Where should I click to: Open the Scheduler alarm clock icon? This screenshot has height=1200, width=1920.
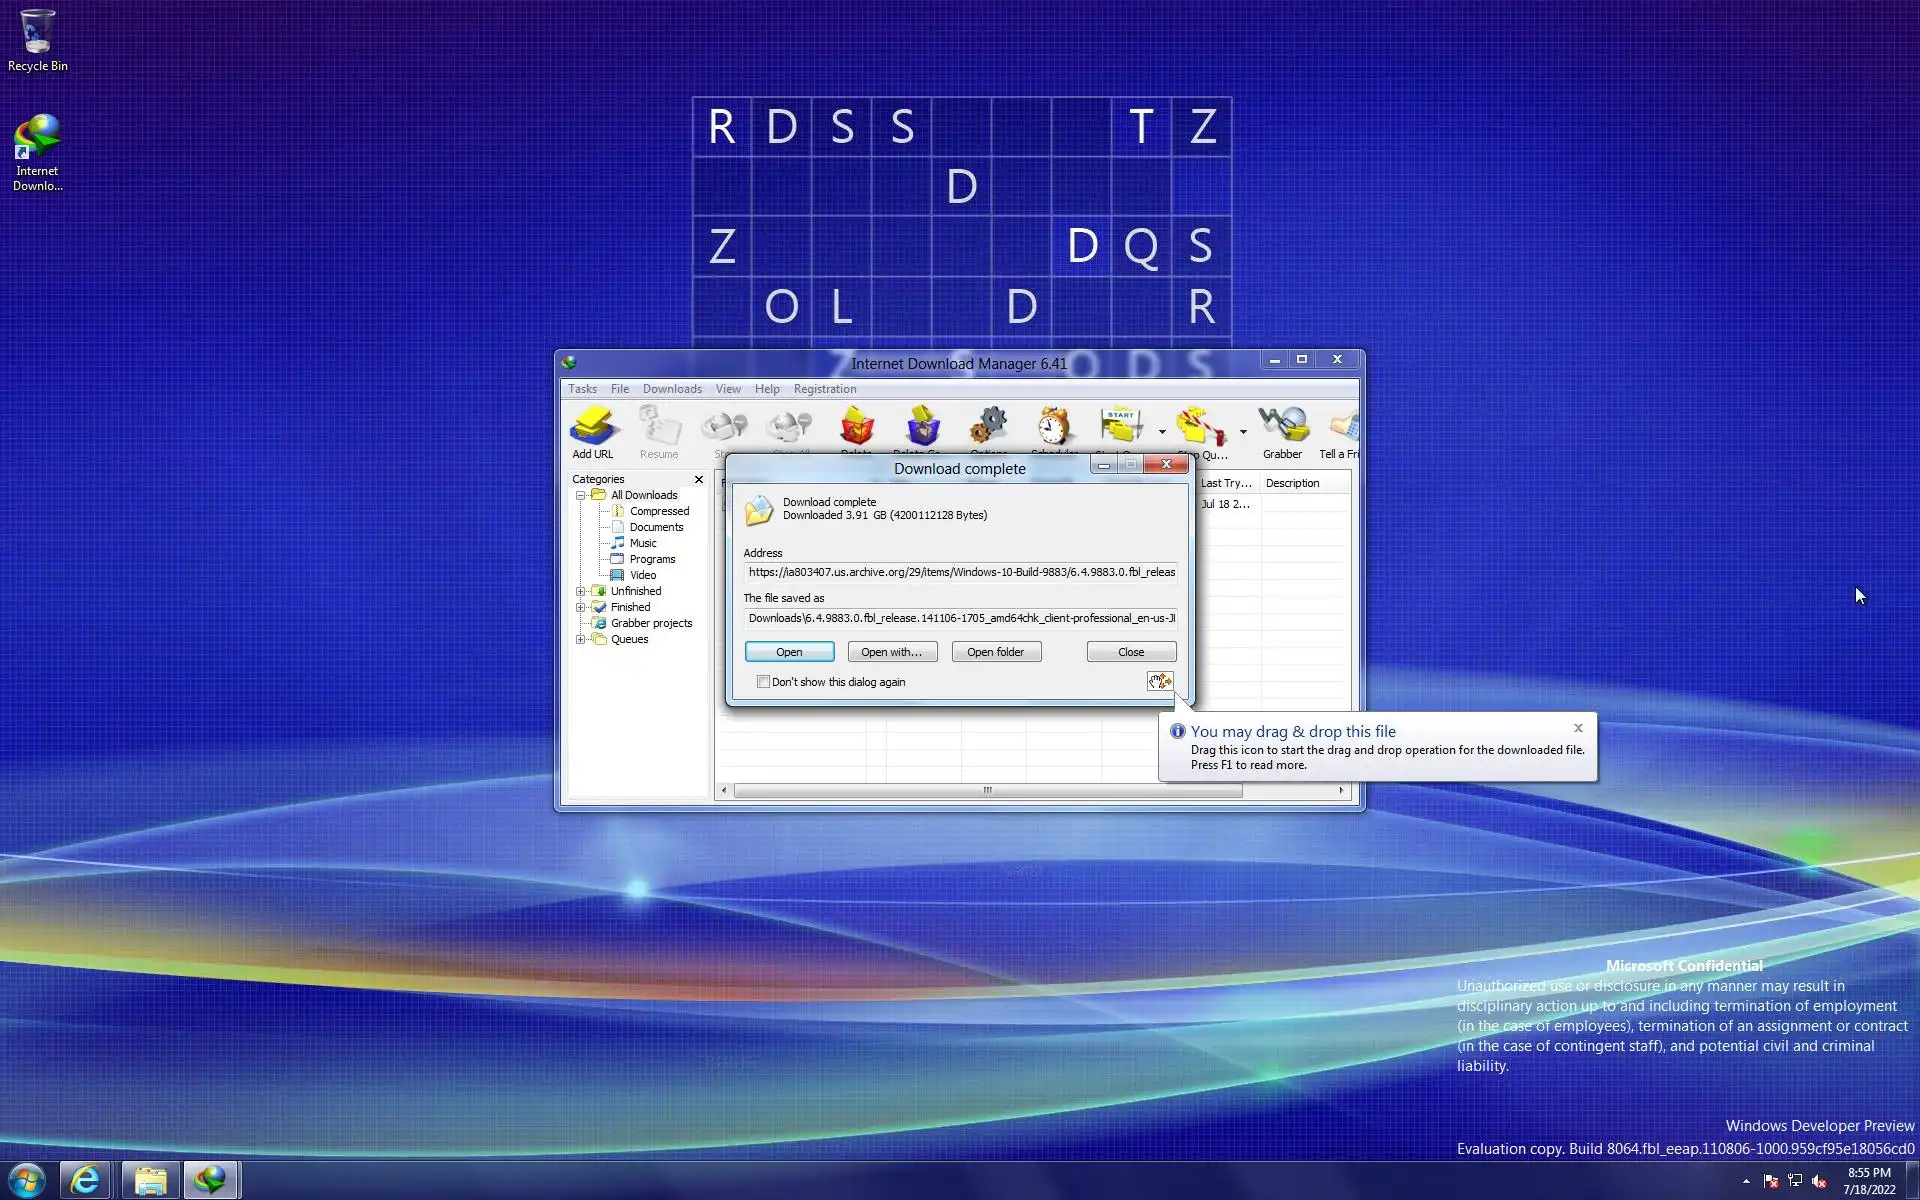point(1053,426)
